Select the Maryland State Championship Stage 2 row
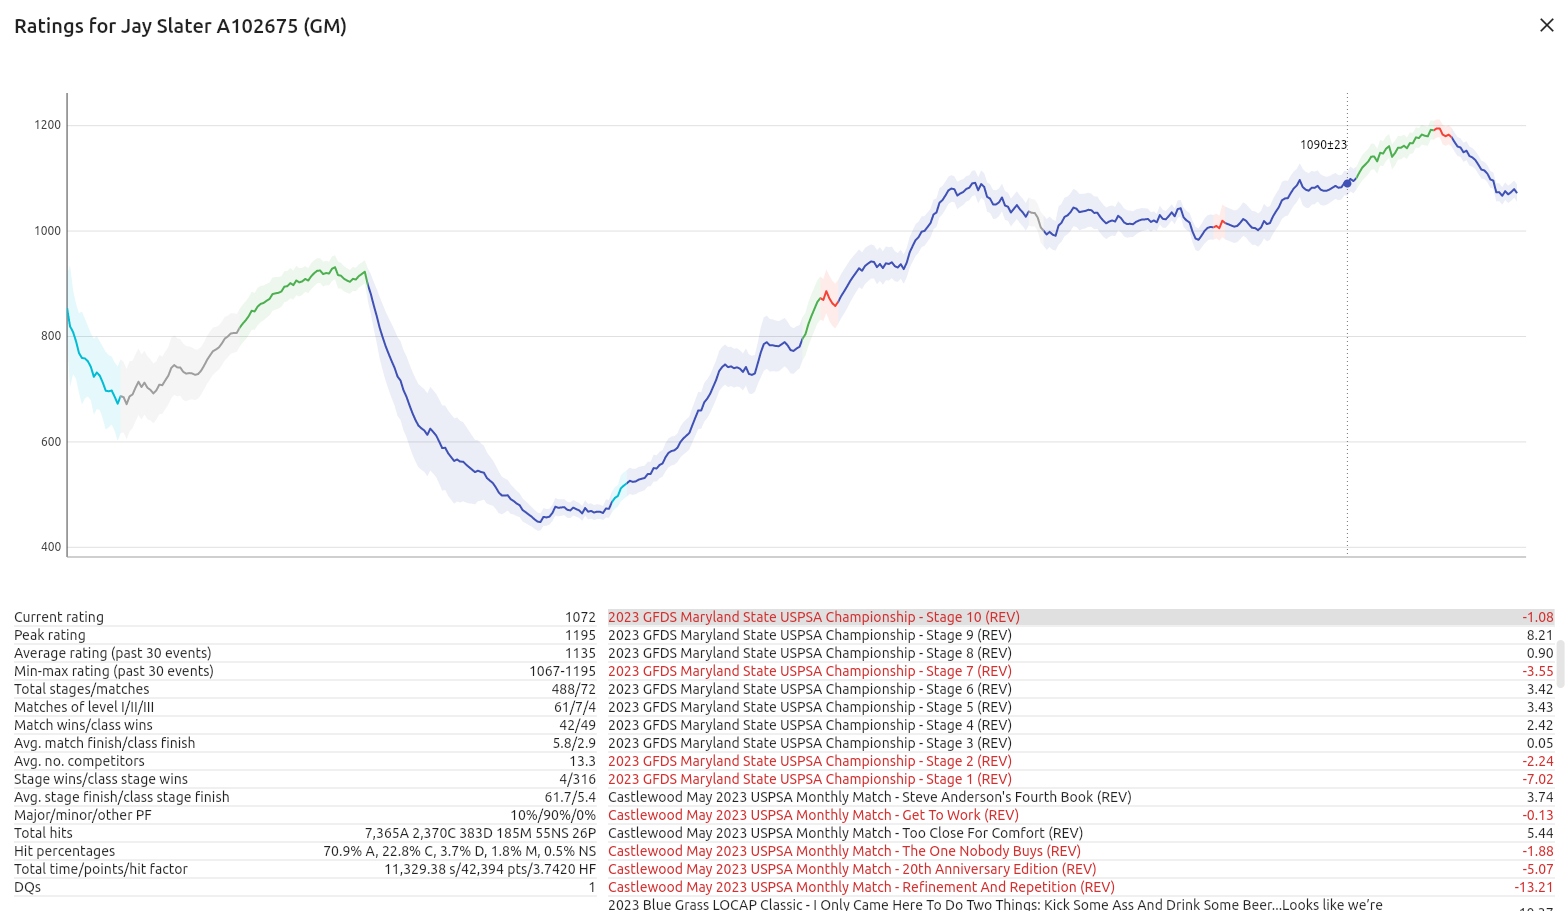The height and width of the screenshot is (923, 1568). coord(1081,761)
